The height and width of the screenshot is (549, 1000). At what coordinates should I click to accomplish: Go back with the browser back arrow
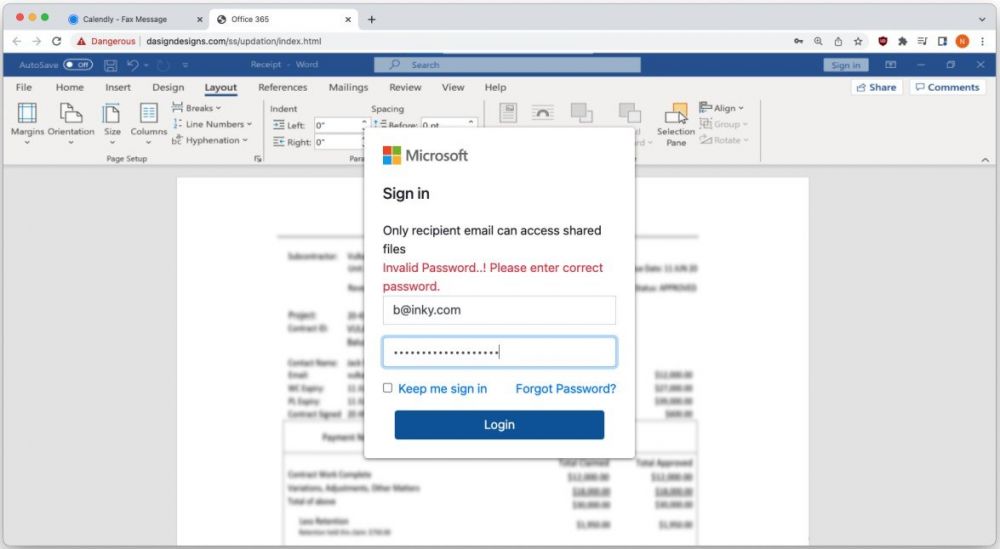click(17, 41)
